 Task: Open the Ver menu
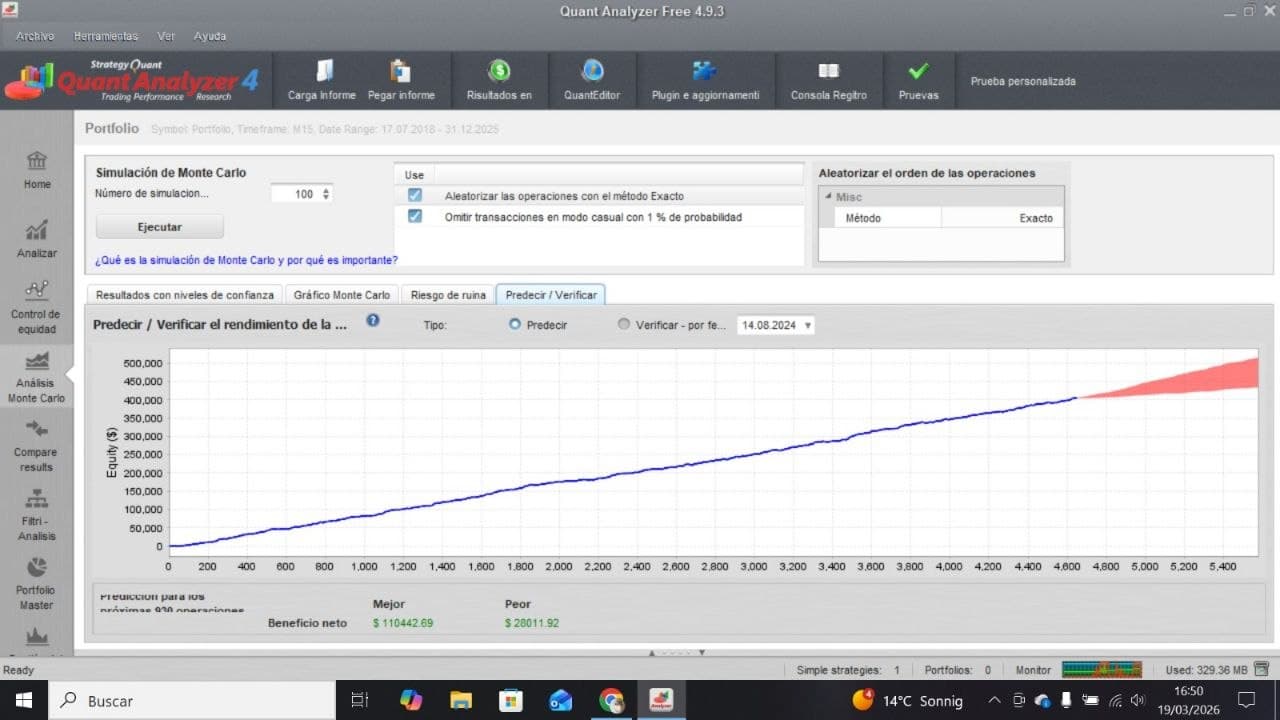pos(166,36)
